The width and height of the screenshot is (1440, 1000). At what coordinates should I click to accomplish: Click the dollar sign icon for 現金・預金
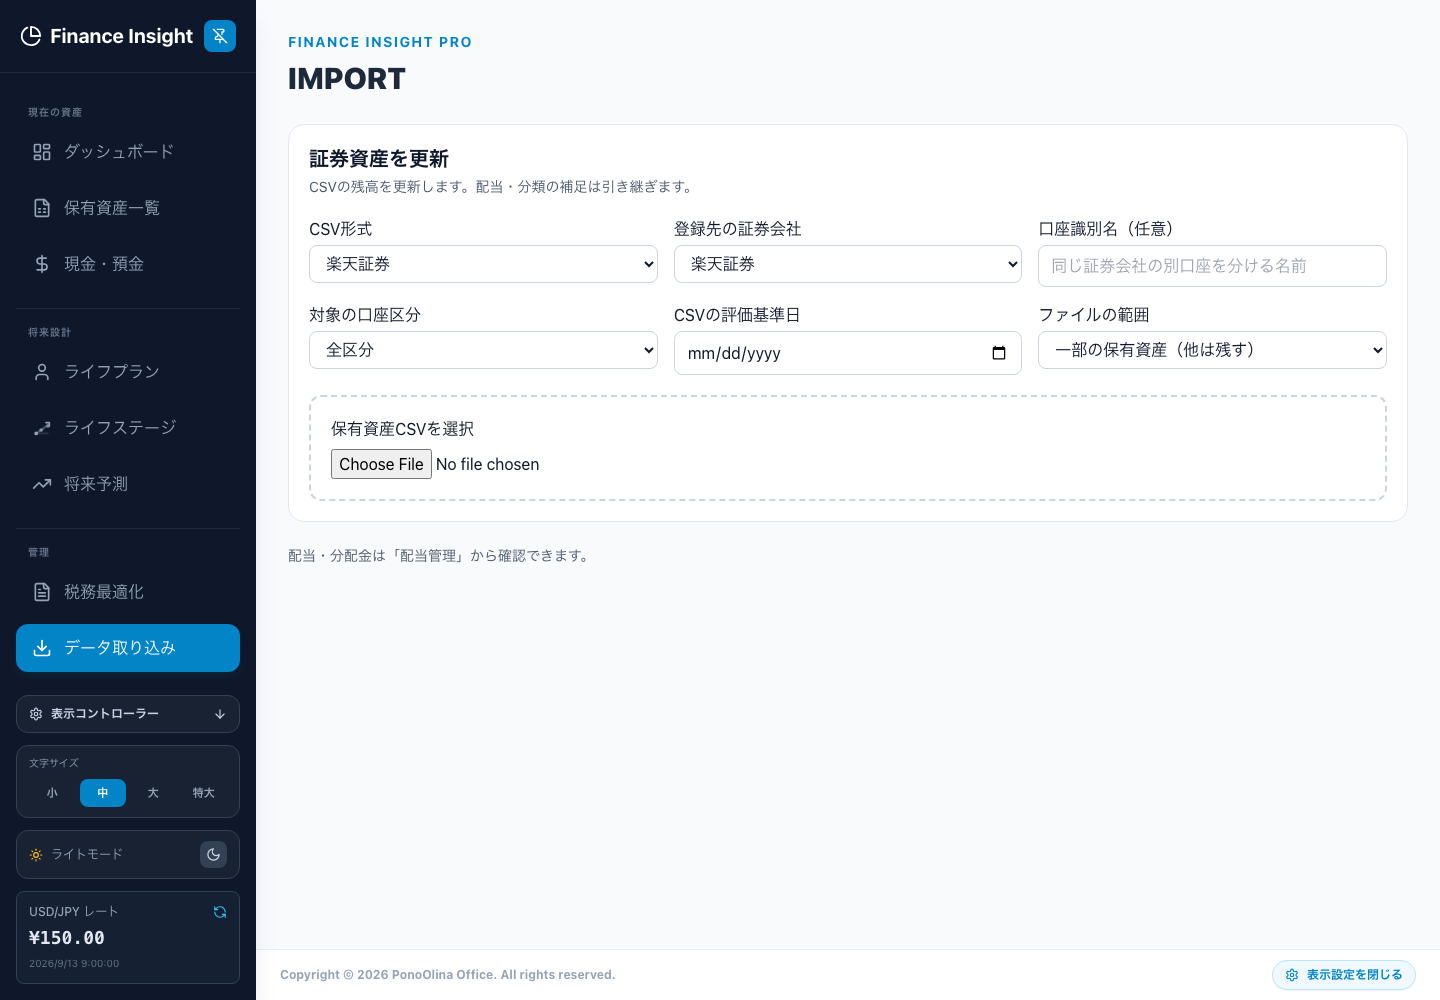42,264
